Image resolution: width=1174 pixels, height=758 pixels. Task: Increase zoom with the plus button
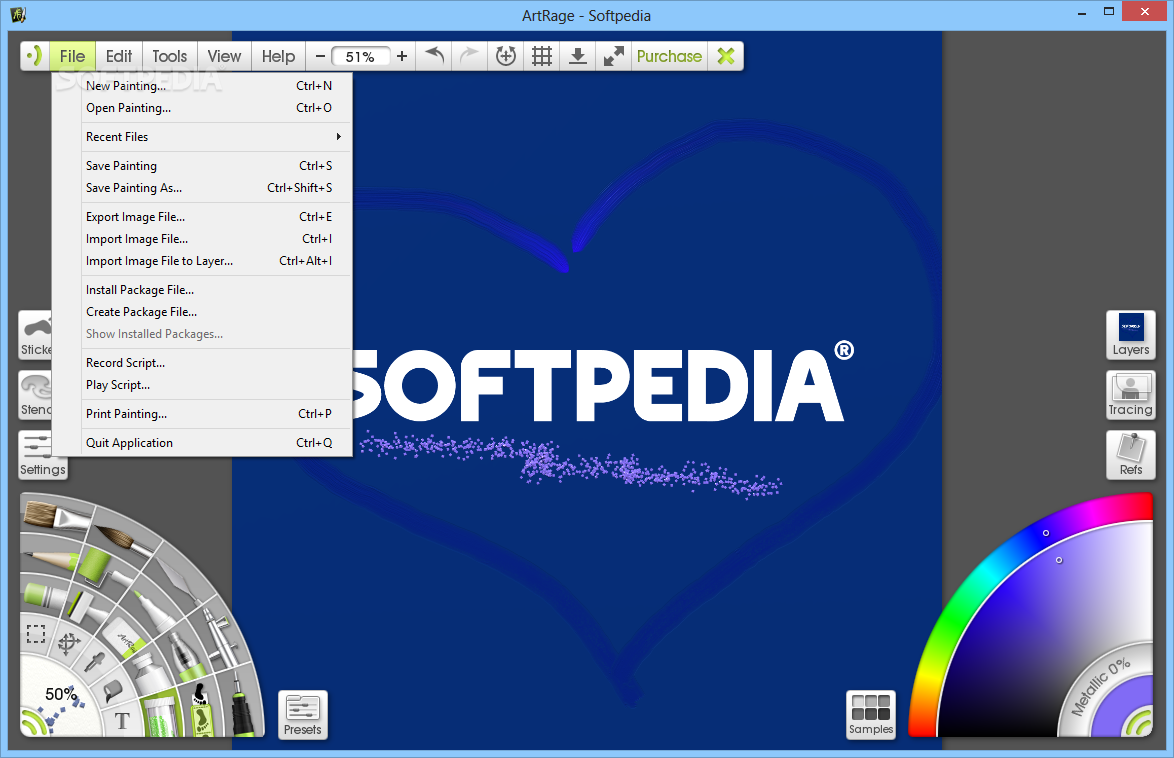coord(402,56)
